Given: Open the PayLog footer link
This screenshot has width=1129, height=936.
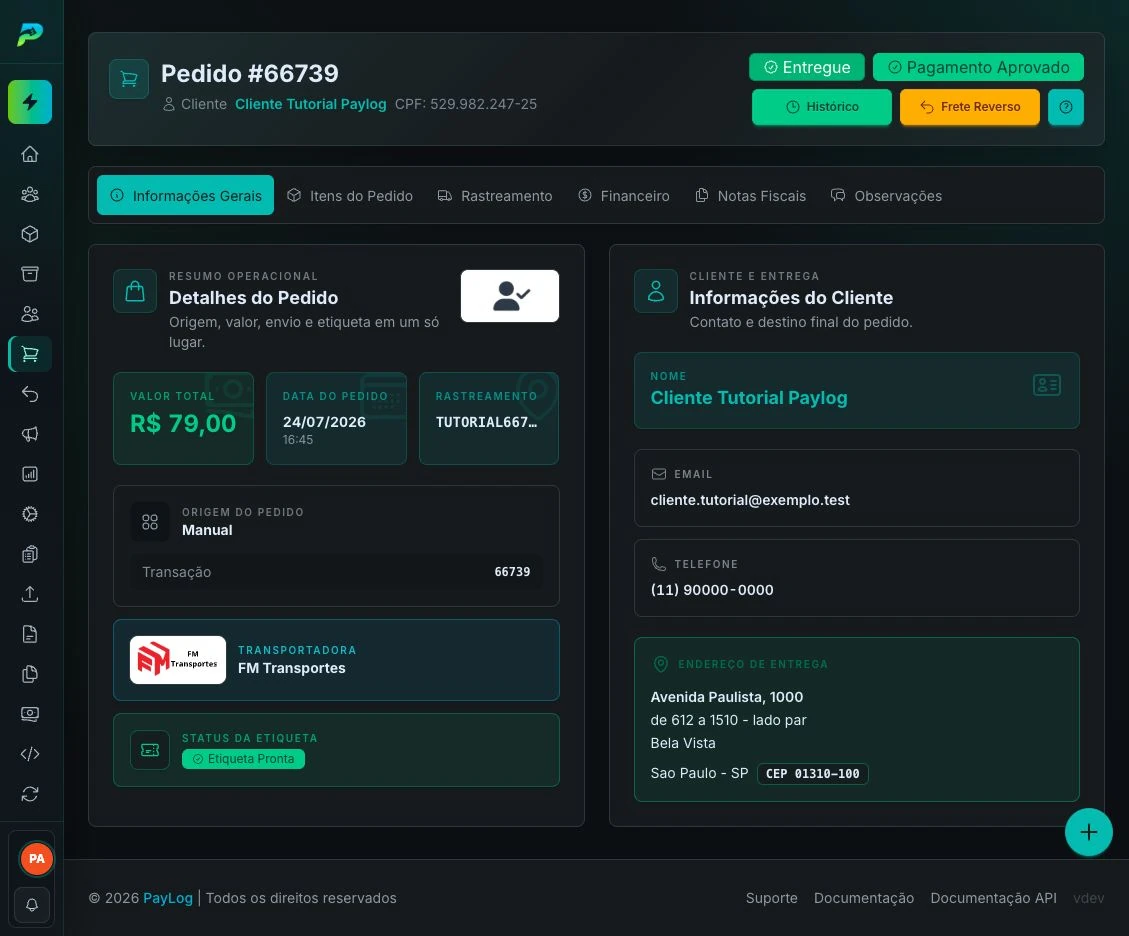Looking at the screenshot, I should [x=168, y=898].
